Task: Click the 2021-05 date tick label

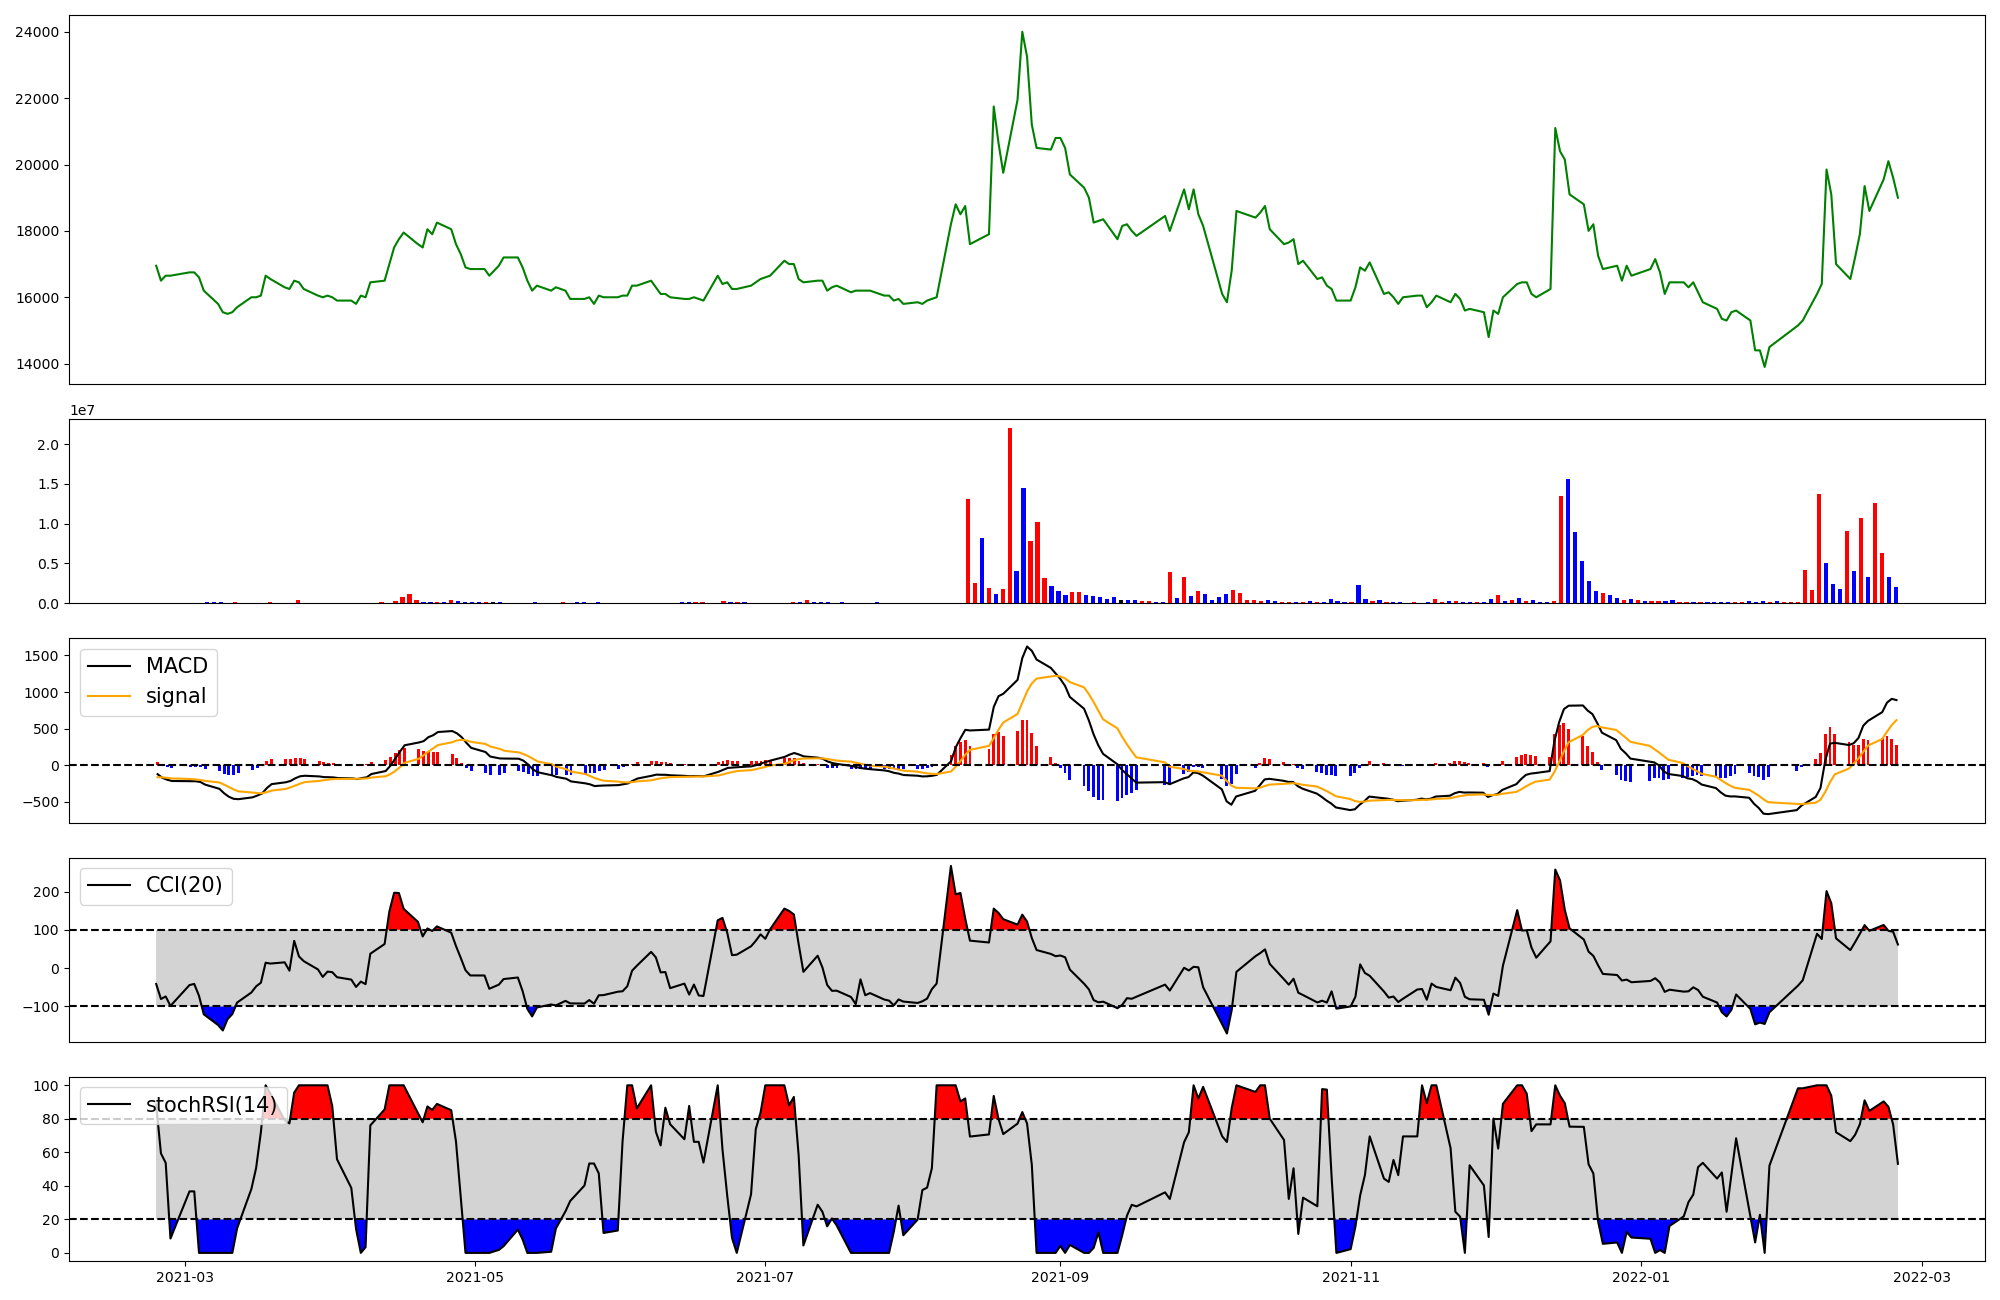Action: pyautogui.click(x=475, y=1277)
